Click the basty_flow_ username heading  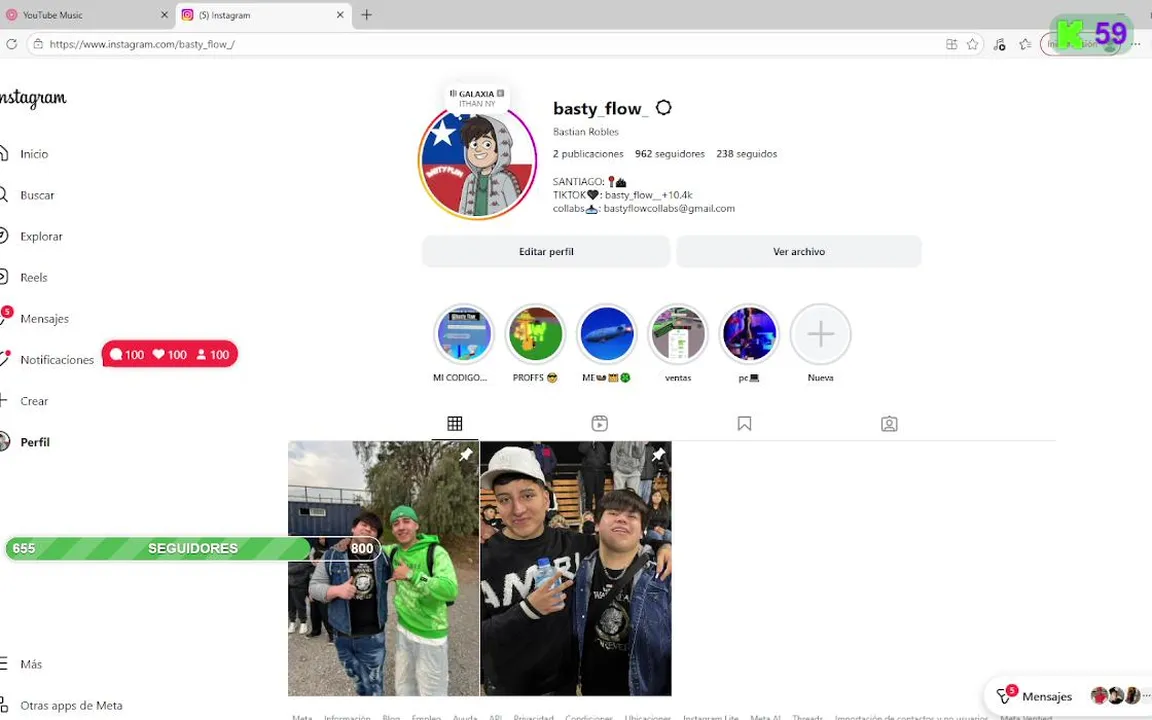[600, 109]
